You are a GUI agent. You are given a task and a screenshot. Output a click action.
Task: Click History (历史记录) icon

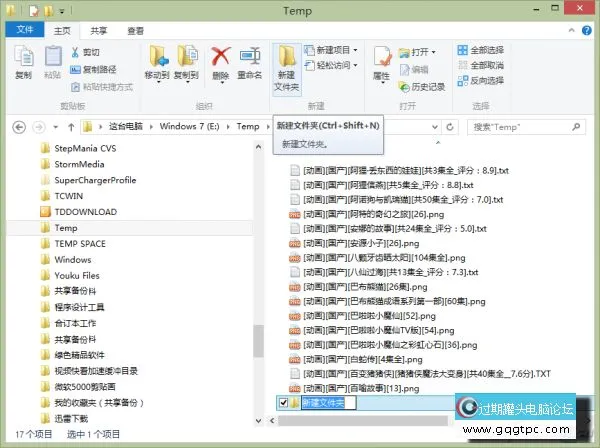click(404, 87)
